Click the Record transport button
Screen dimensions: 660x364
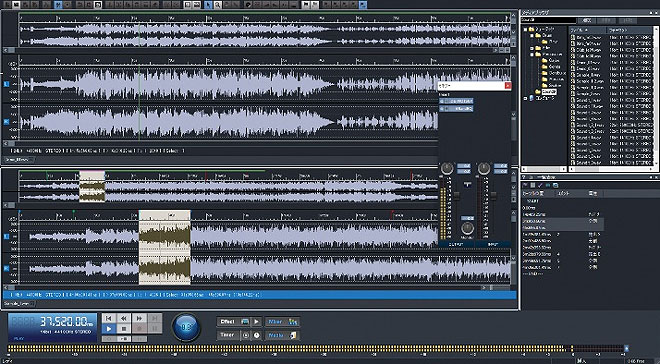pyautogui.click(x=139, y=329)
